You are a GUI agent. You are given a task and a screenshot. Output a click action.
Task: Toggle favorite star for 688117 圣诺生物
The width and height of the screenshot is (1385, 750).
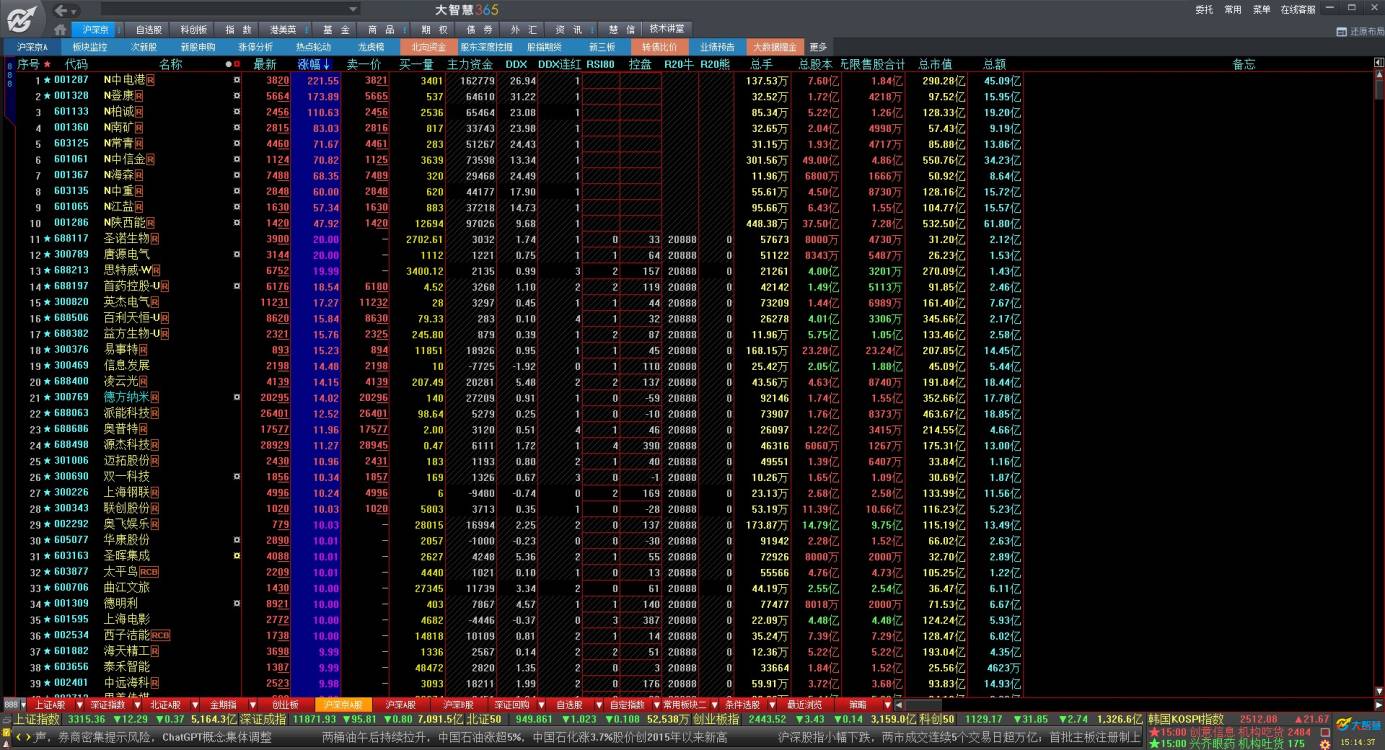coord(46,239)
